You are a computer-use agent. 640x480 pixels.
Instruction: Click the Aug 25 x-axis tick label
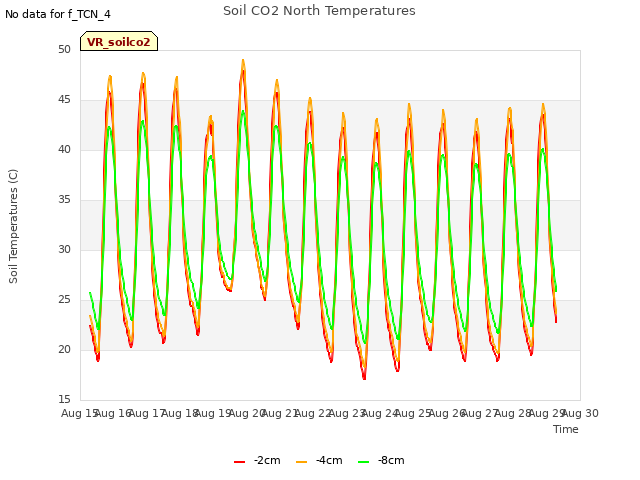tap(413, 413)
